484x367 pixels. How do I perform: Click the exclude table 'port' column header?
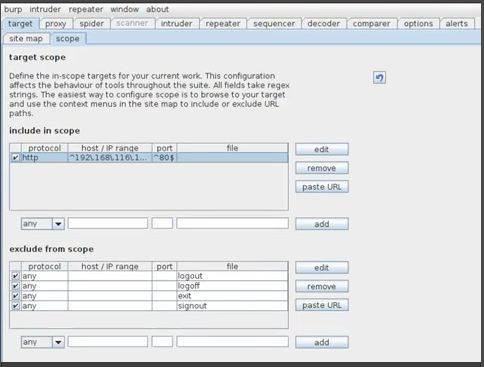(x=164, y=266)
